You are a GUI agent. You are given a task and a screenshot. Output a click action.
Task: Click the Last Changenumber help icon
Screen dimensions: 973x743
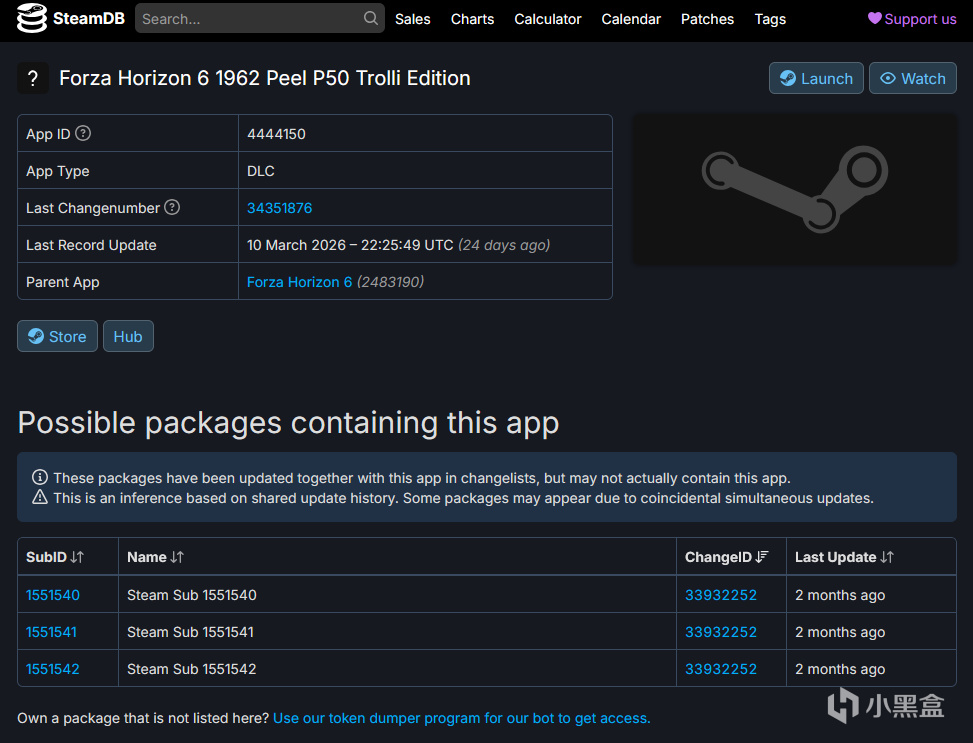click(x=172, y=207)
